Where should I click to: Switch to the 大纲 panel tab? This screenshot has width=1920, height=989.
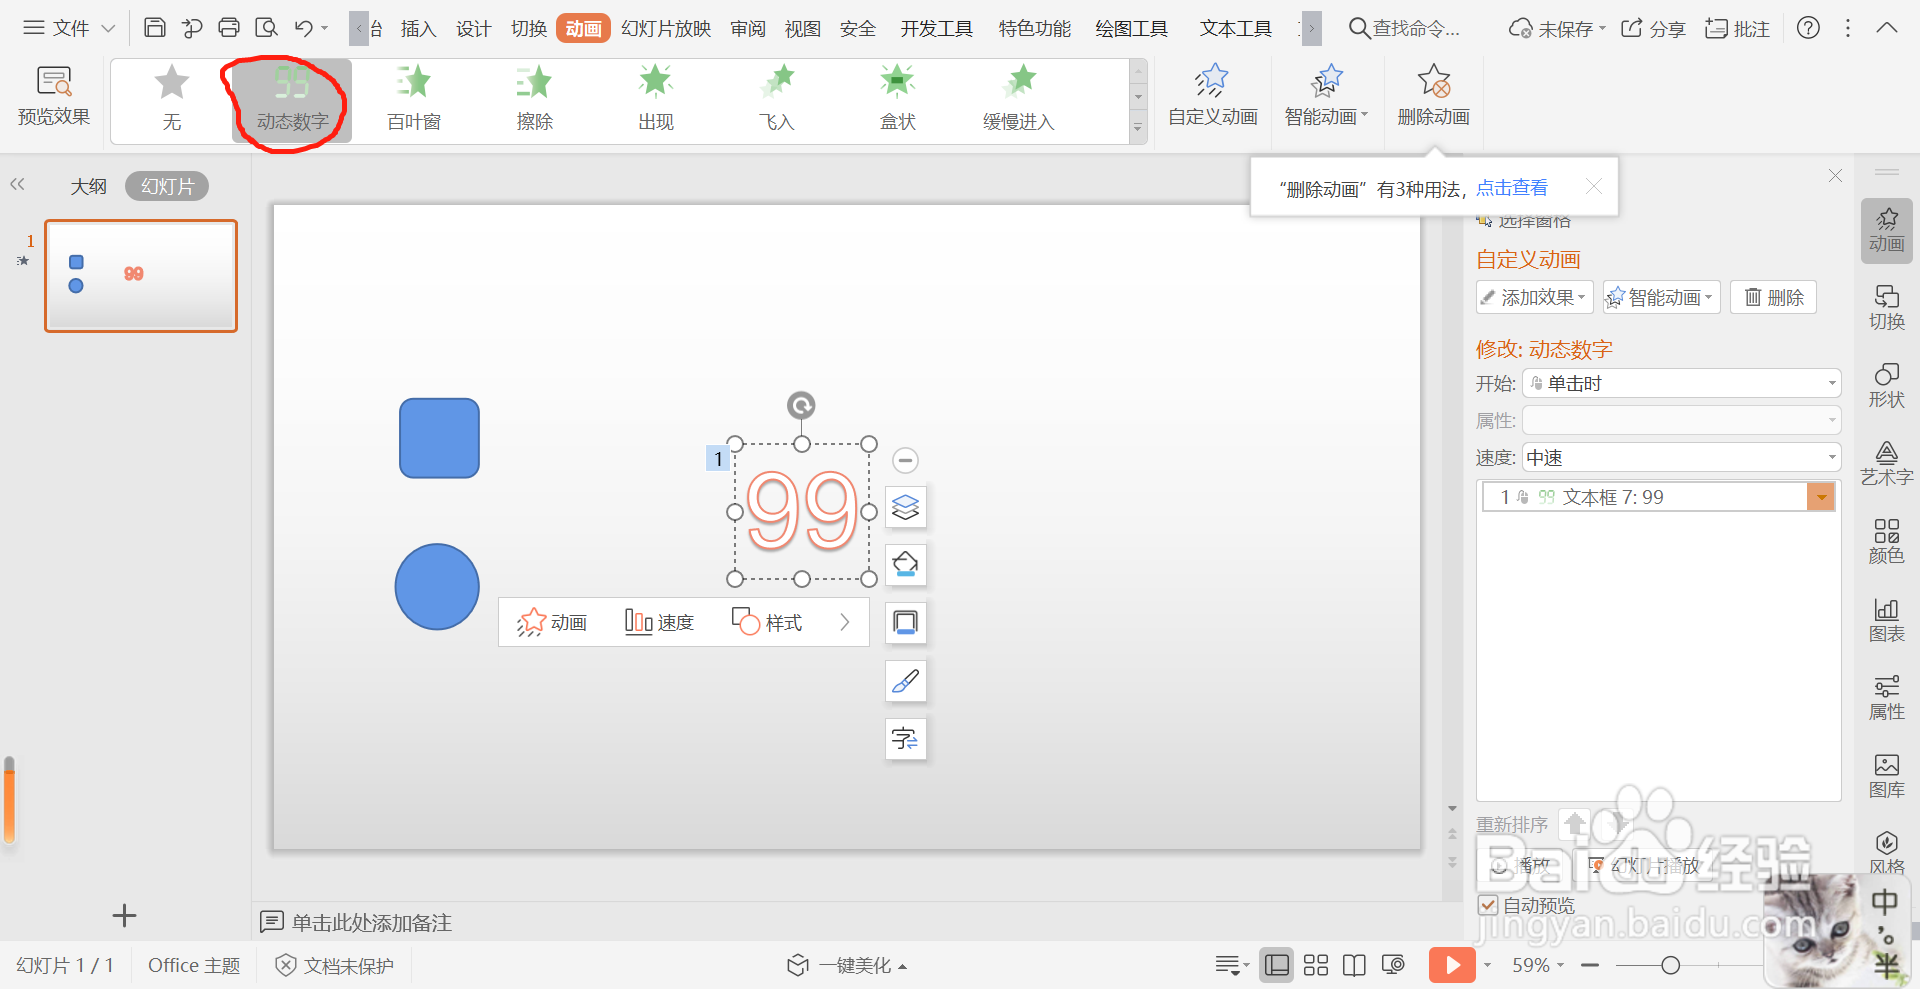(x=88, y=185)
